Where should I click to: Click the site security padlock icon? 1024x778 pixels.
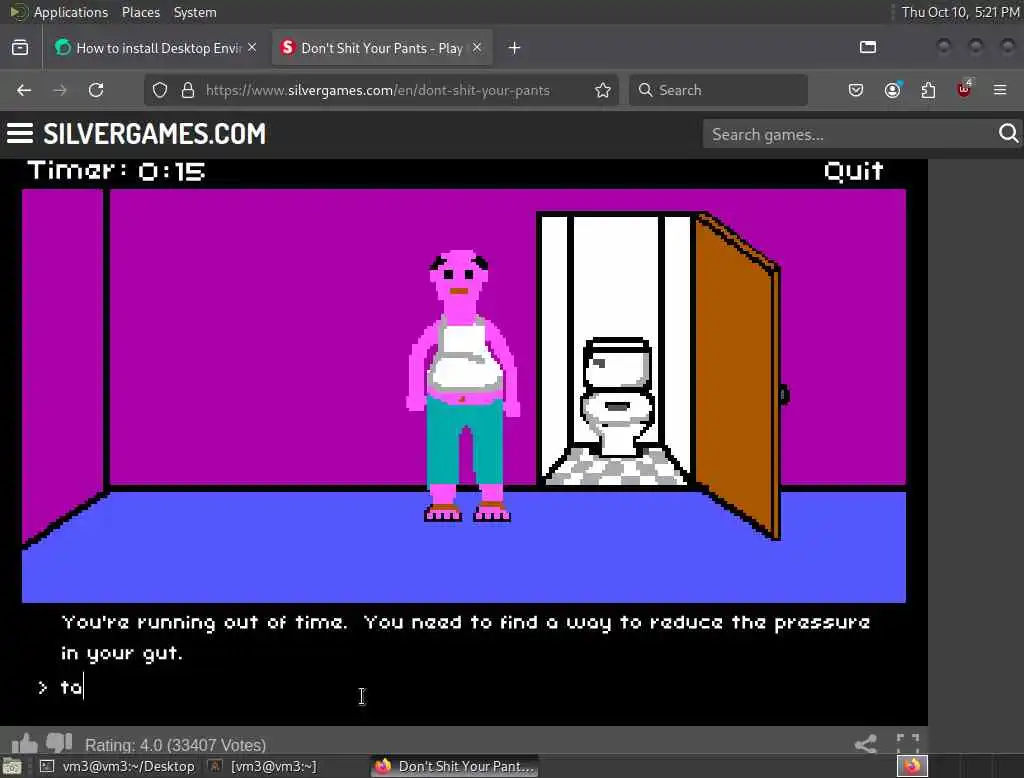(x=188, y=90)
